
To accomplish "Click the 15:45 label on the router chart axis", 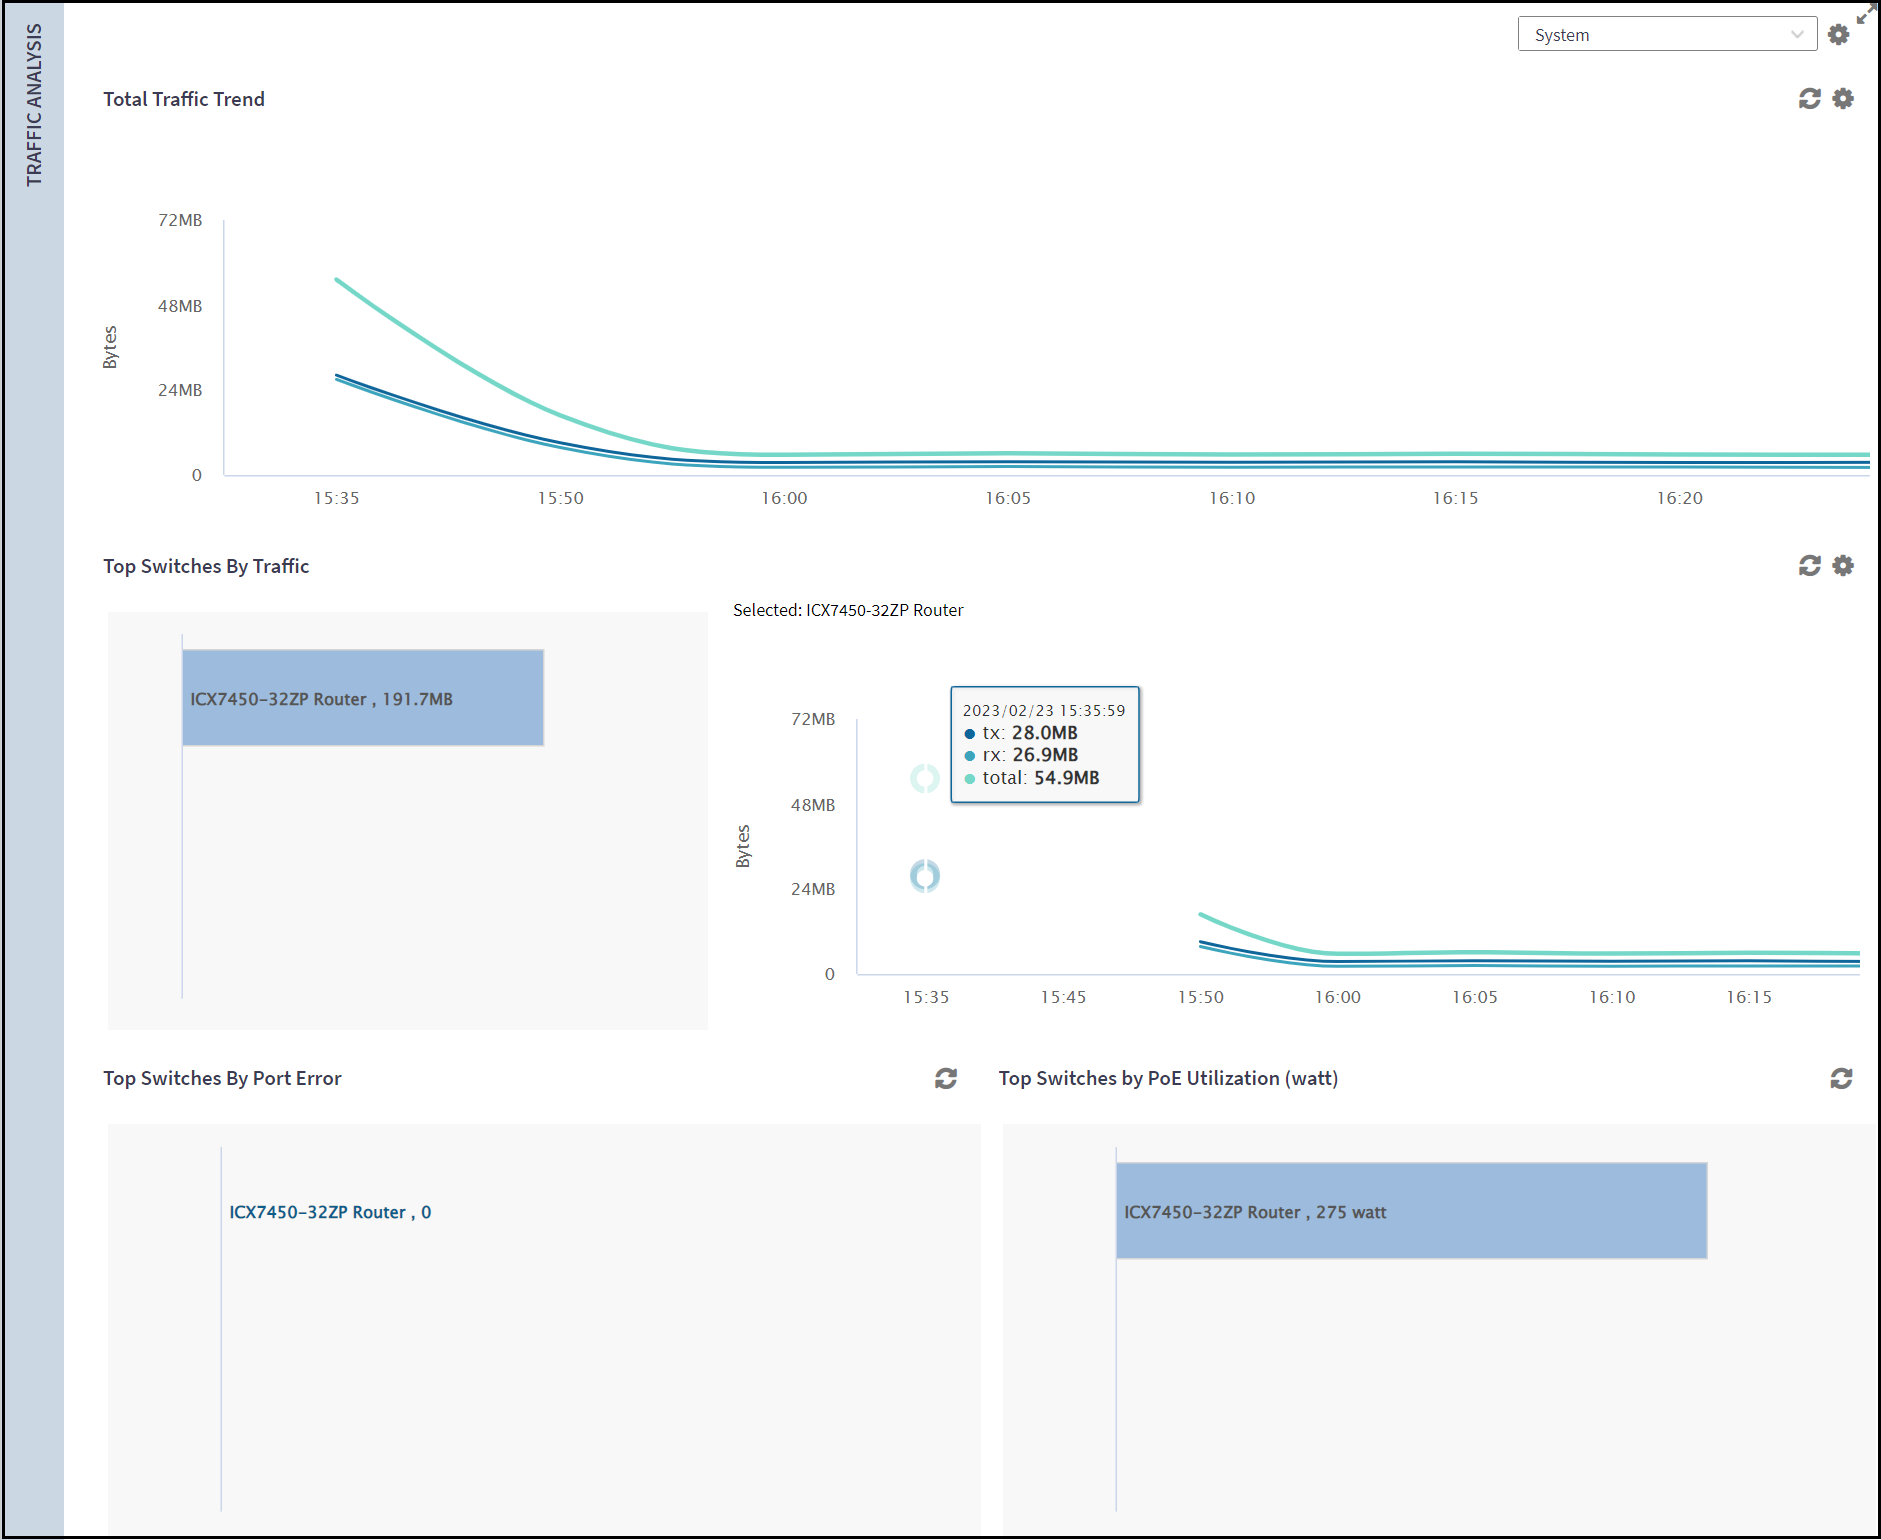I will click(x=1063, y=997).
